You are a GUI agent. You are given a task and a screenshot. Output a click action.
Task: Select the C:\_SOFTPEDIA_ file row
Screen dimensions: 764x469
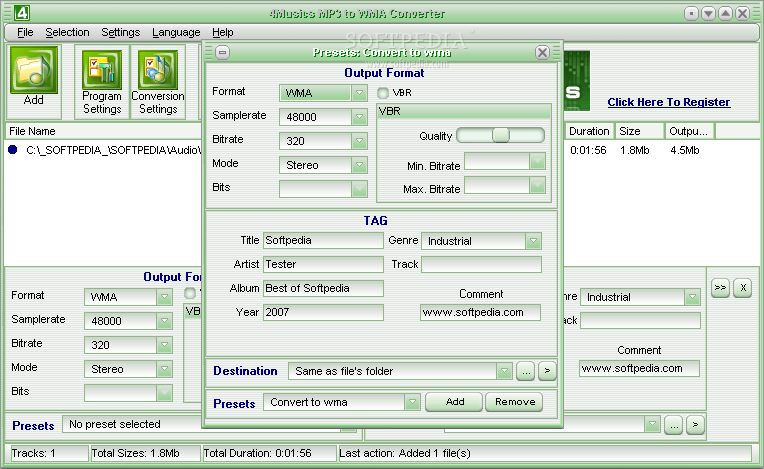coord(113,150)
